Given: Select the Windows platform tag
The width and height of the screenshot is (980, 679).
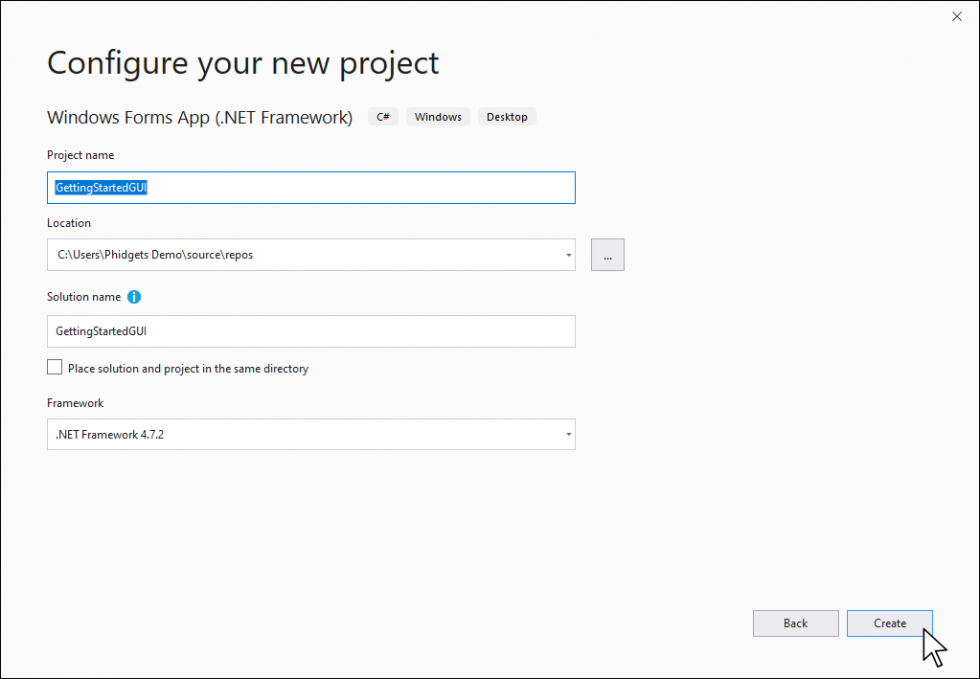Looking at the screenshot, I should point(438,117).
